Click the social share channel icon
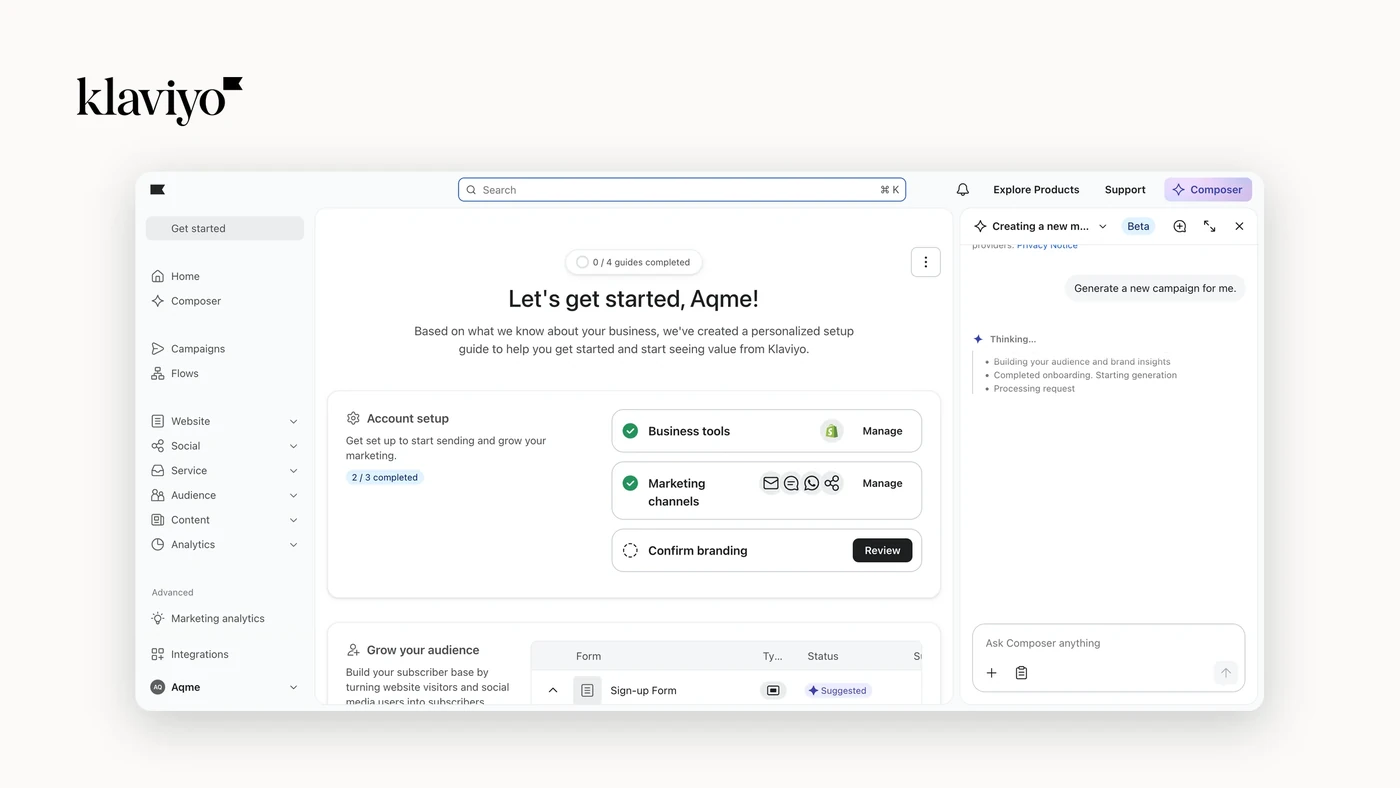Screen dimensions: 1400x788 [x=832, y=483]
